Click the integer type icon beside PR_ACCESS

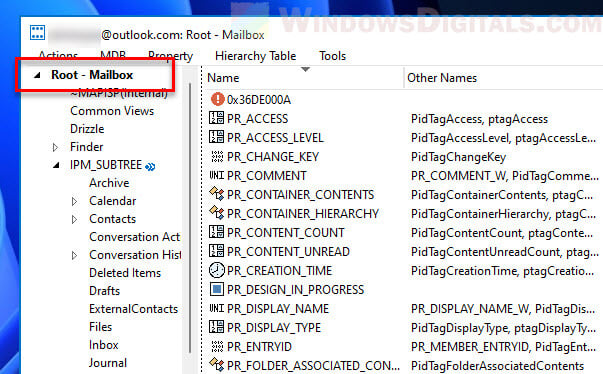coord(216,118)
